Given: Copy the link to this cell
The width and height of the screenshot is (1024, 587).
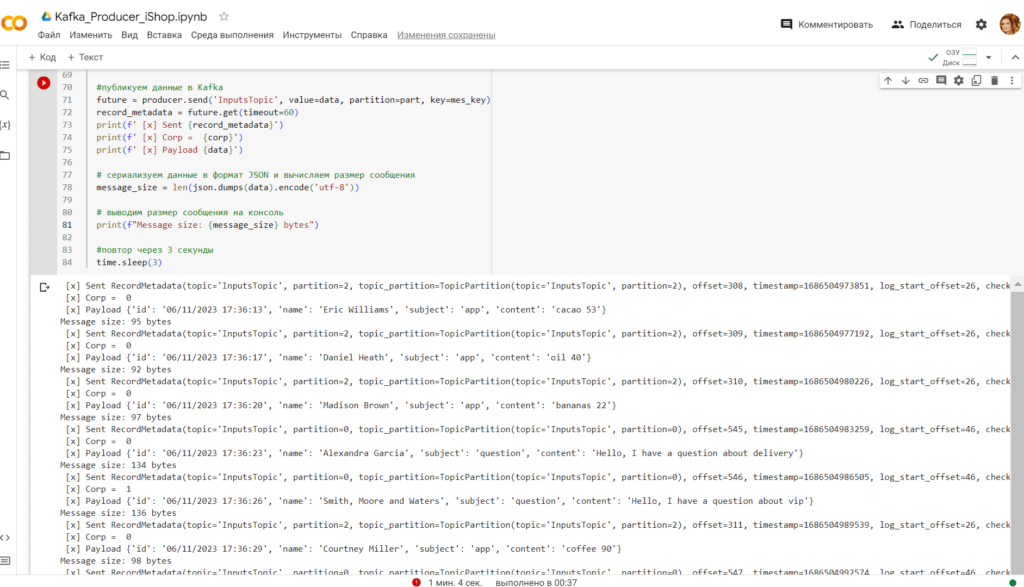Looking at the screenshot, I should pos(923,81).
